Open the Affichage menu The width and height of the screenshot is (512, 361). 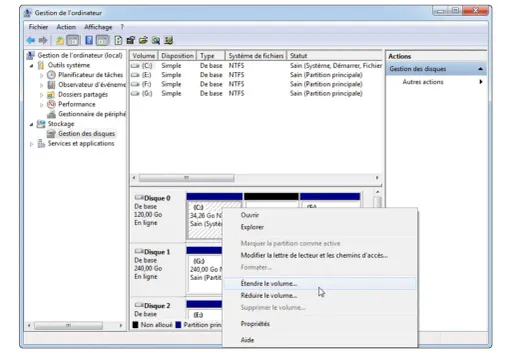click(98, 27)
